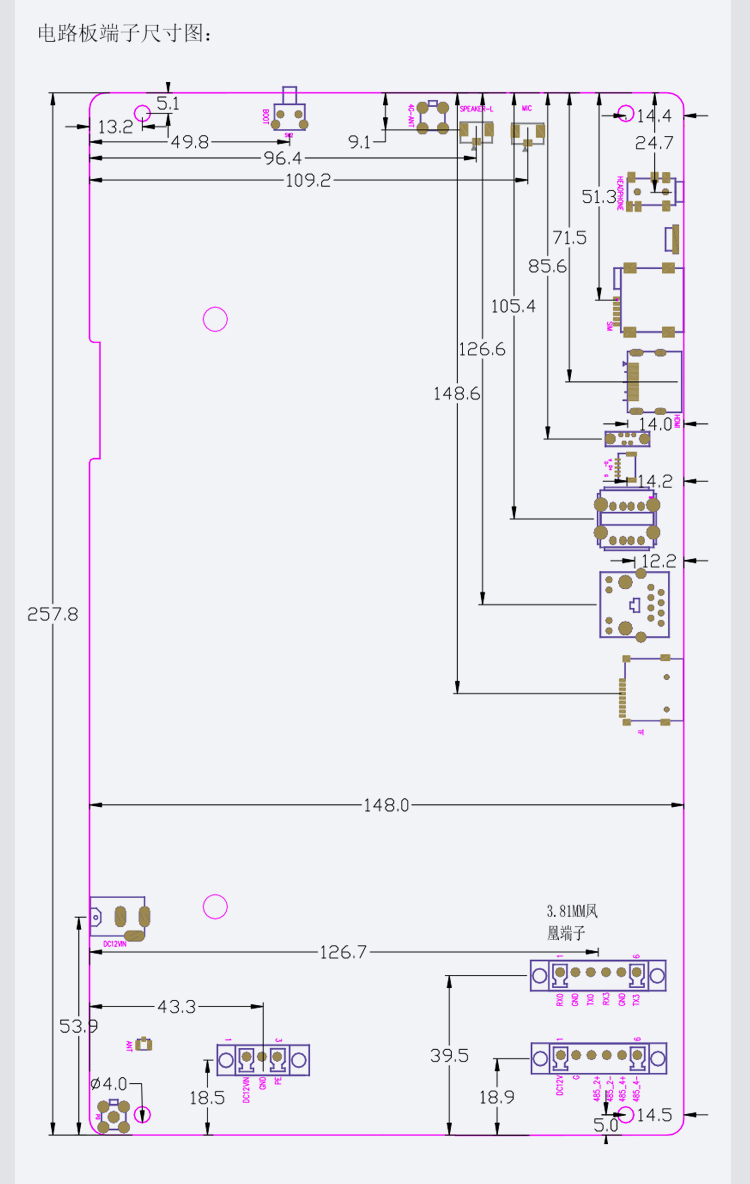This screenshot has height=1184, width=750.
Task: Click the 电路板端子尺寸图 title text
Action: point(125,34)
